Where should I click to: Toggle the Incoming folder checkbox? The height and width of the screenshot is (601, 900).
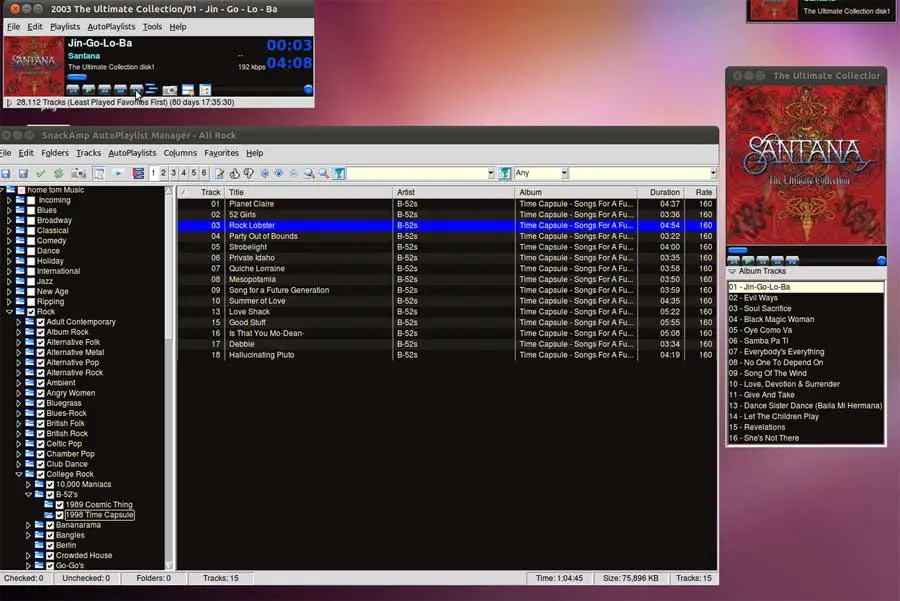tap(31, 200)
